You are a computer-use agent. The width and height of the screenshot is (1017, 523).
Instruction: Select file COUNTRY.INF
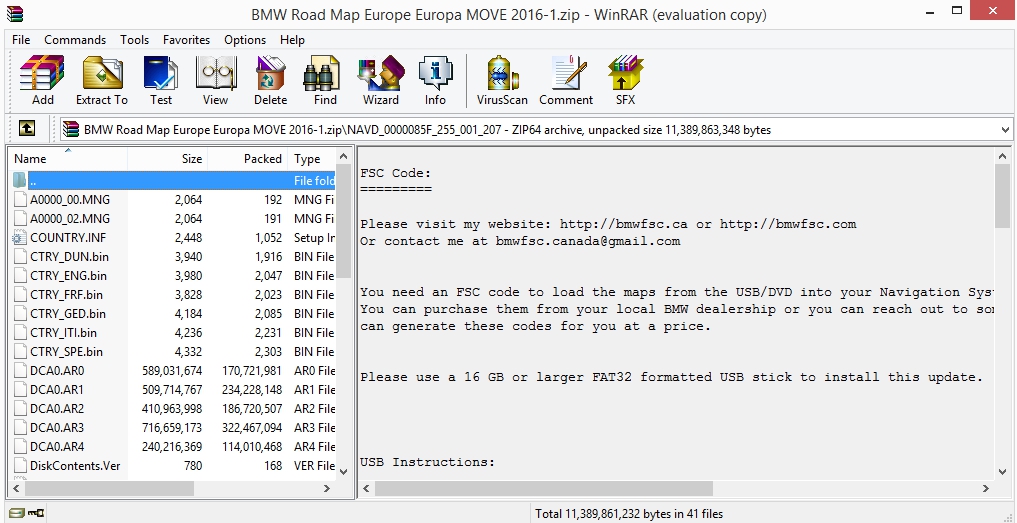(66, 237)
